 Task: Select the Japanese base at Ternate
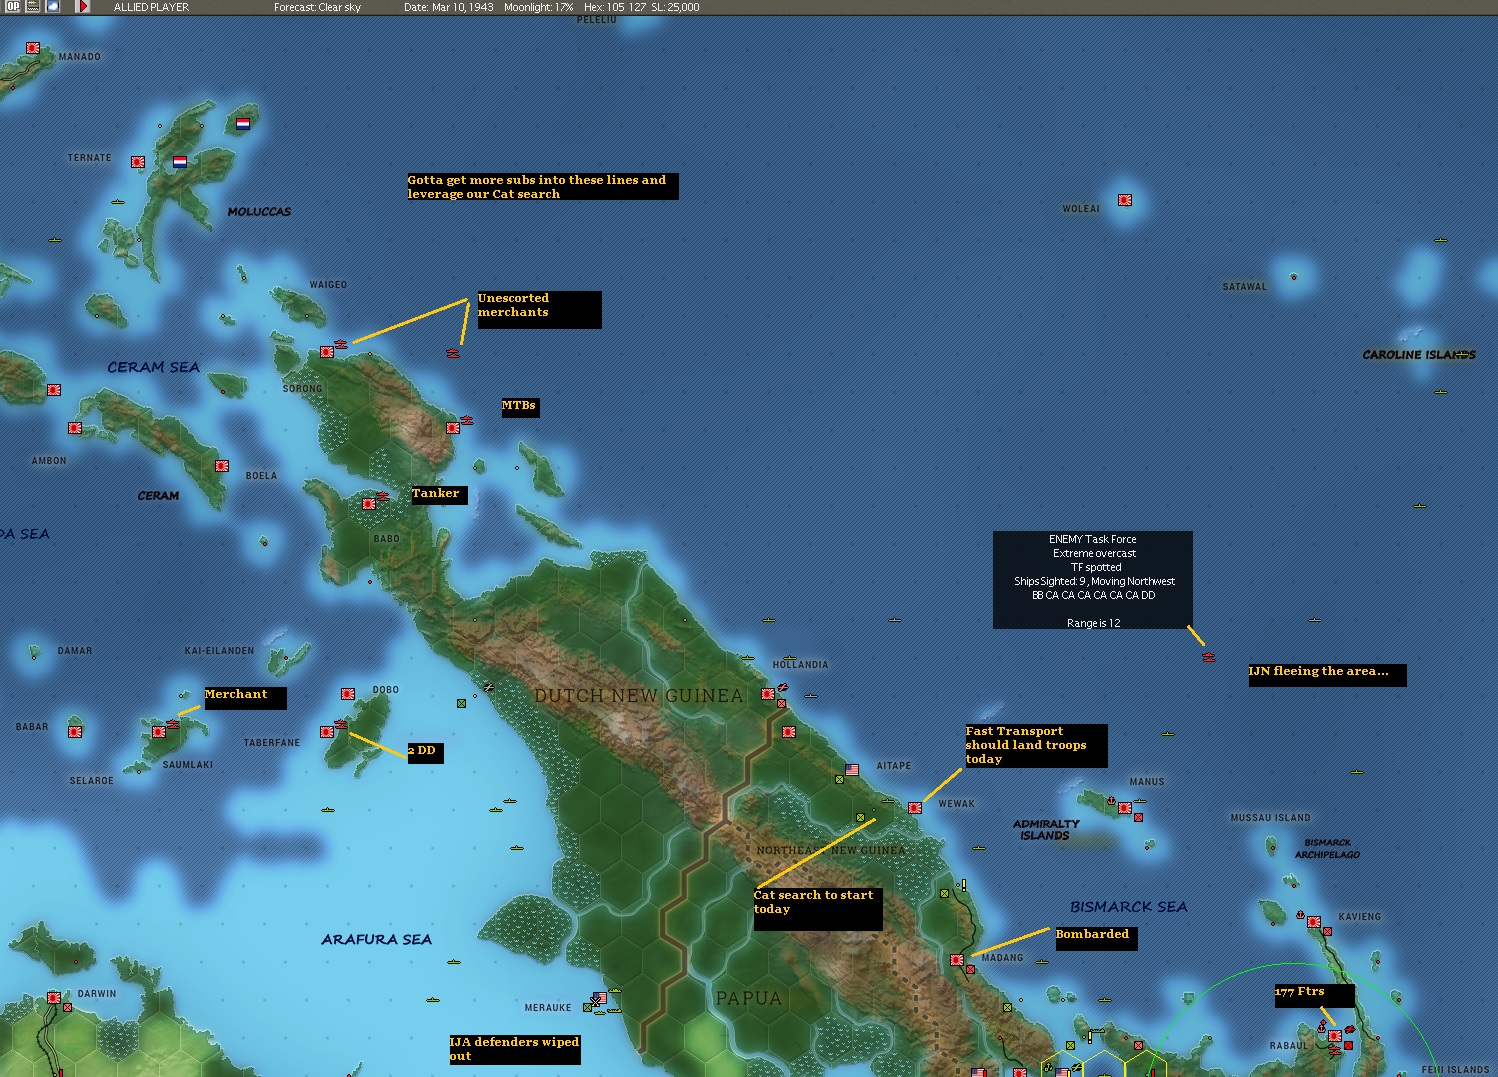(x=138, y=162)
